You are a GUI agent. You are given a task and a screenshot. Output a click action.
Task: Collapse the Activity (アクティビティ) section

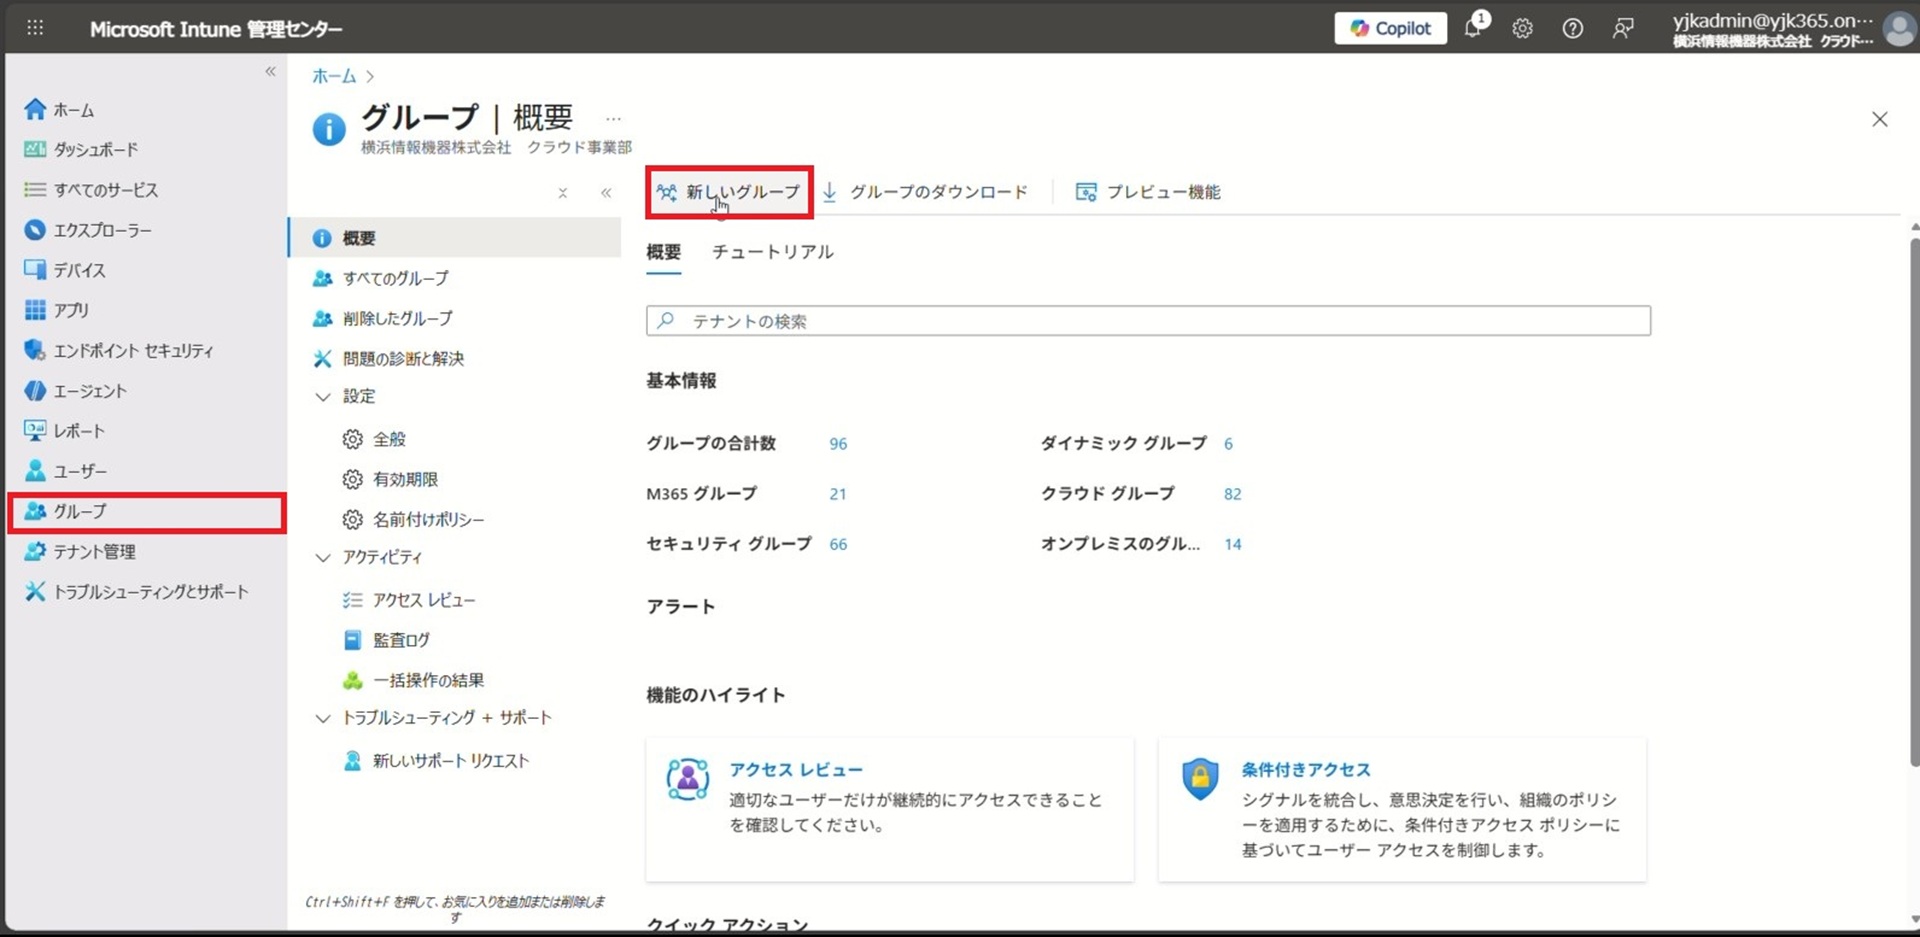(323, 558)
